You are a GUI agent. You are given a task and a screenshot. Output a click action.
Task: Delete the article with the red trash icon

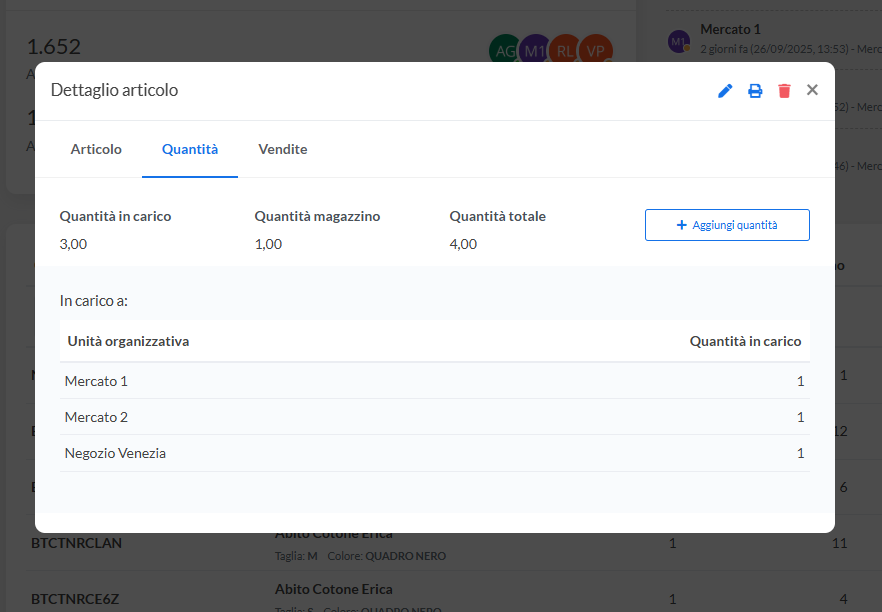(784, 91)
